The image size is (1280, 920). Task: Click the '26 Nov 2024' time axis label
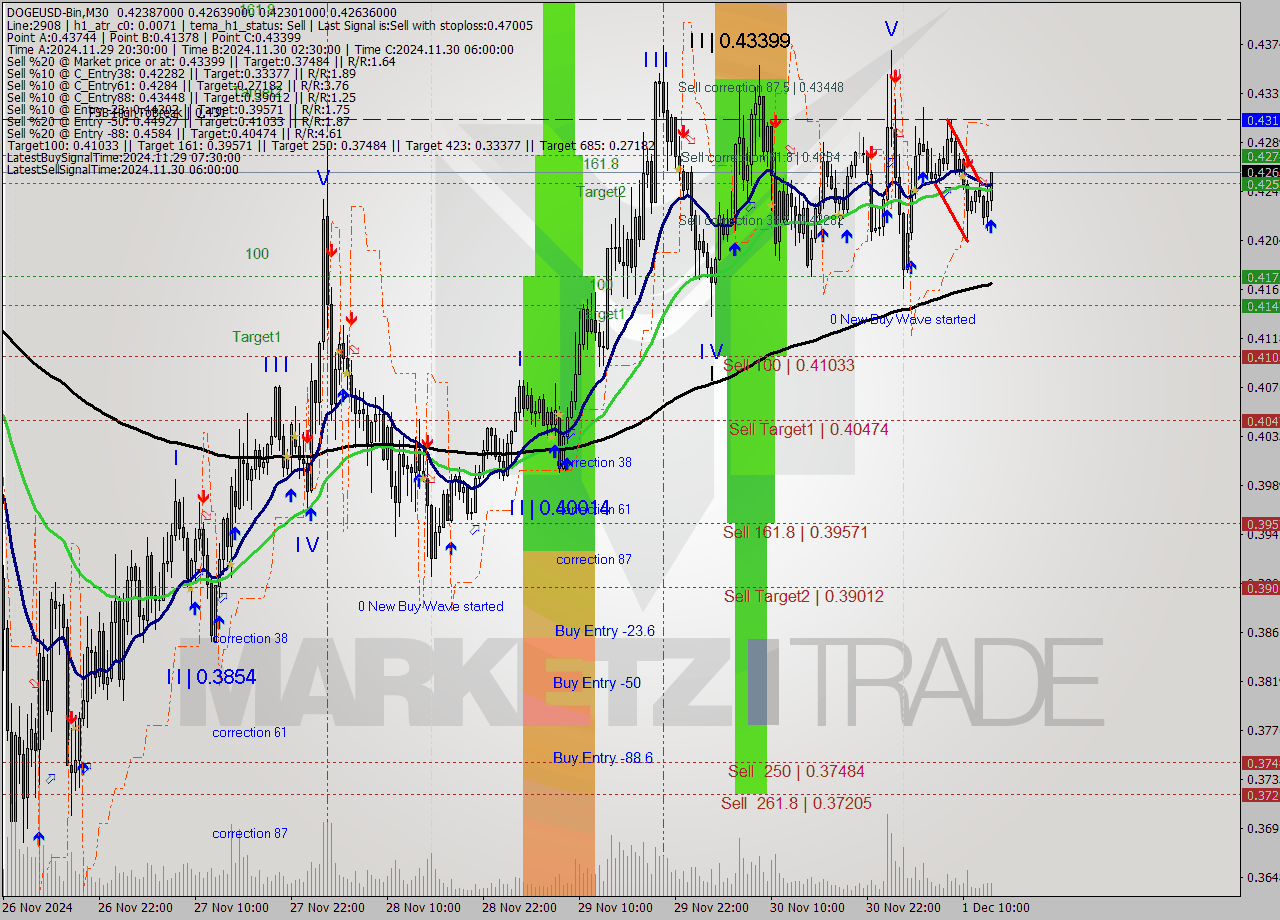[37, 908]
